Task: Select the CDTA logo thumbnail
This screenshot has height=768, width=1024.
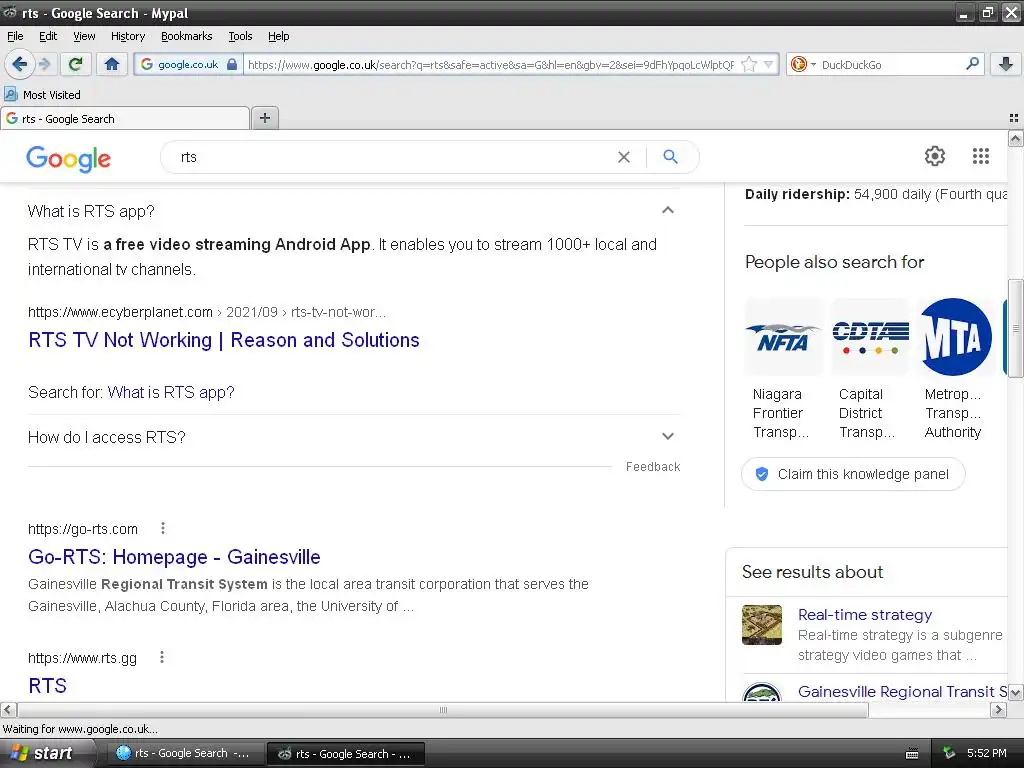Action: point(871,337)
